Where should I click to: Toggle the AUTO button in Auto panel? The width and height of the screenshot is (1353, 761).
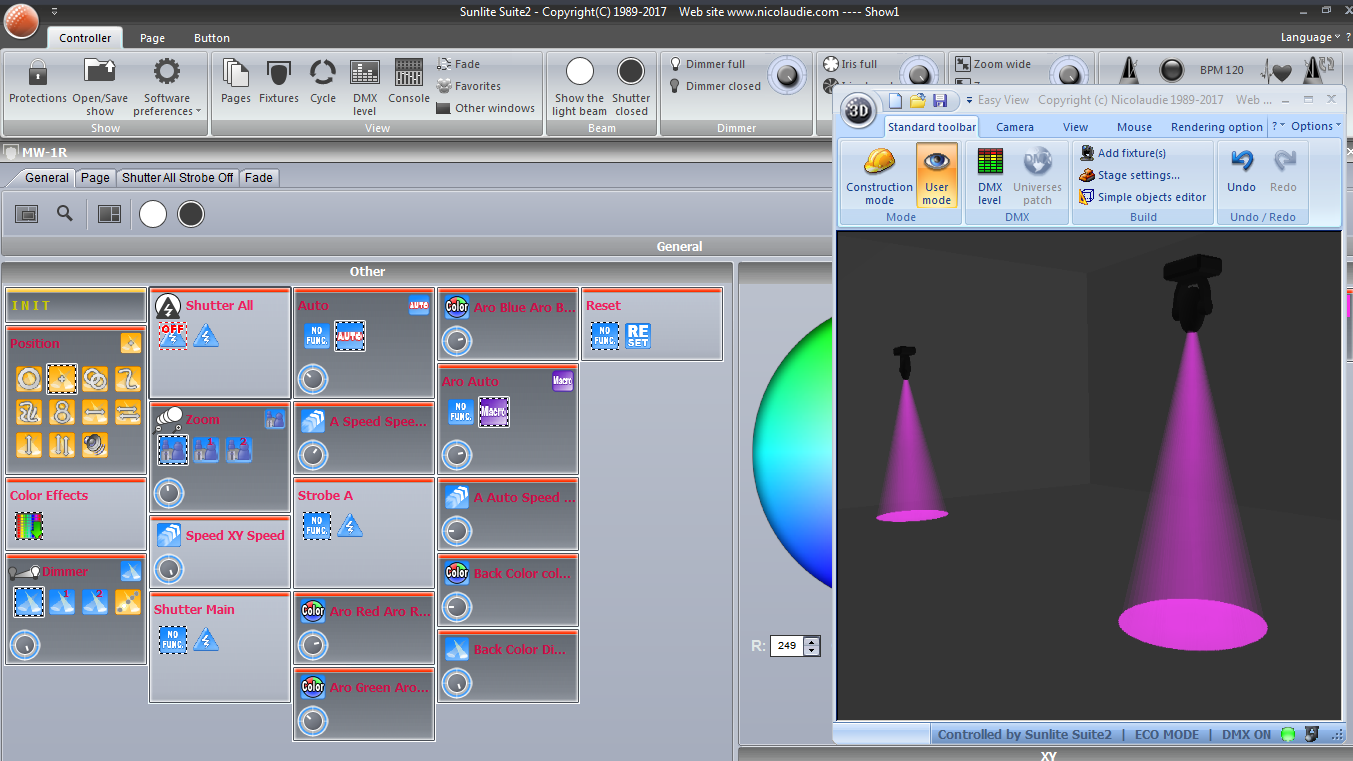[349, 335]
